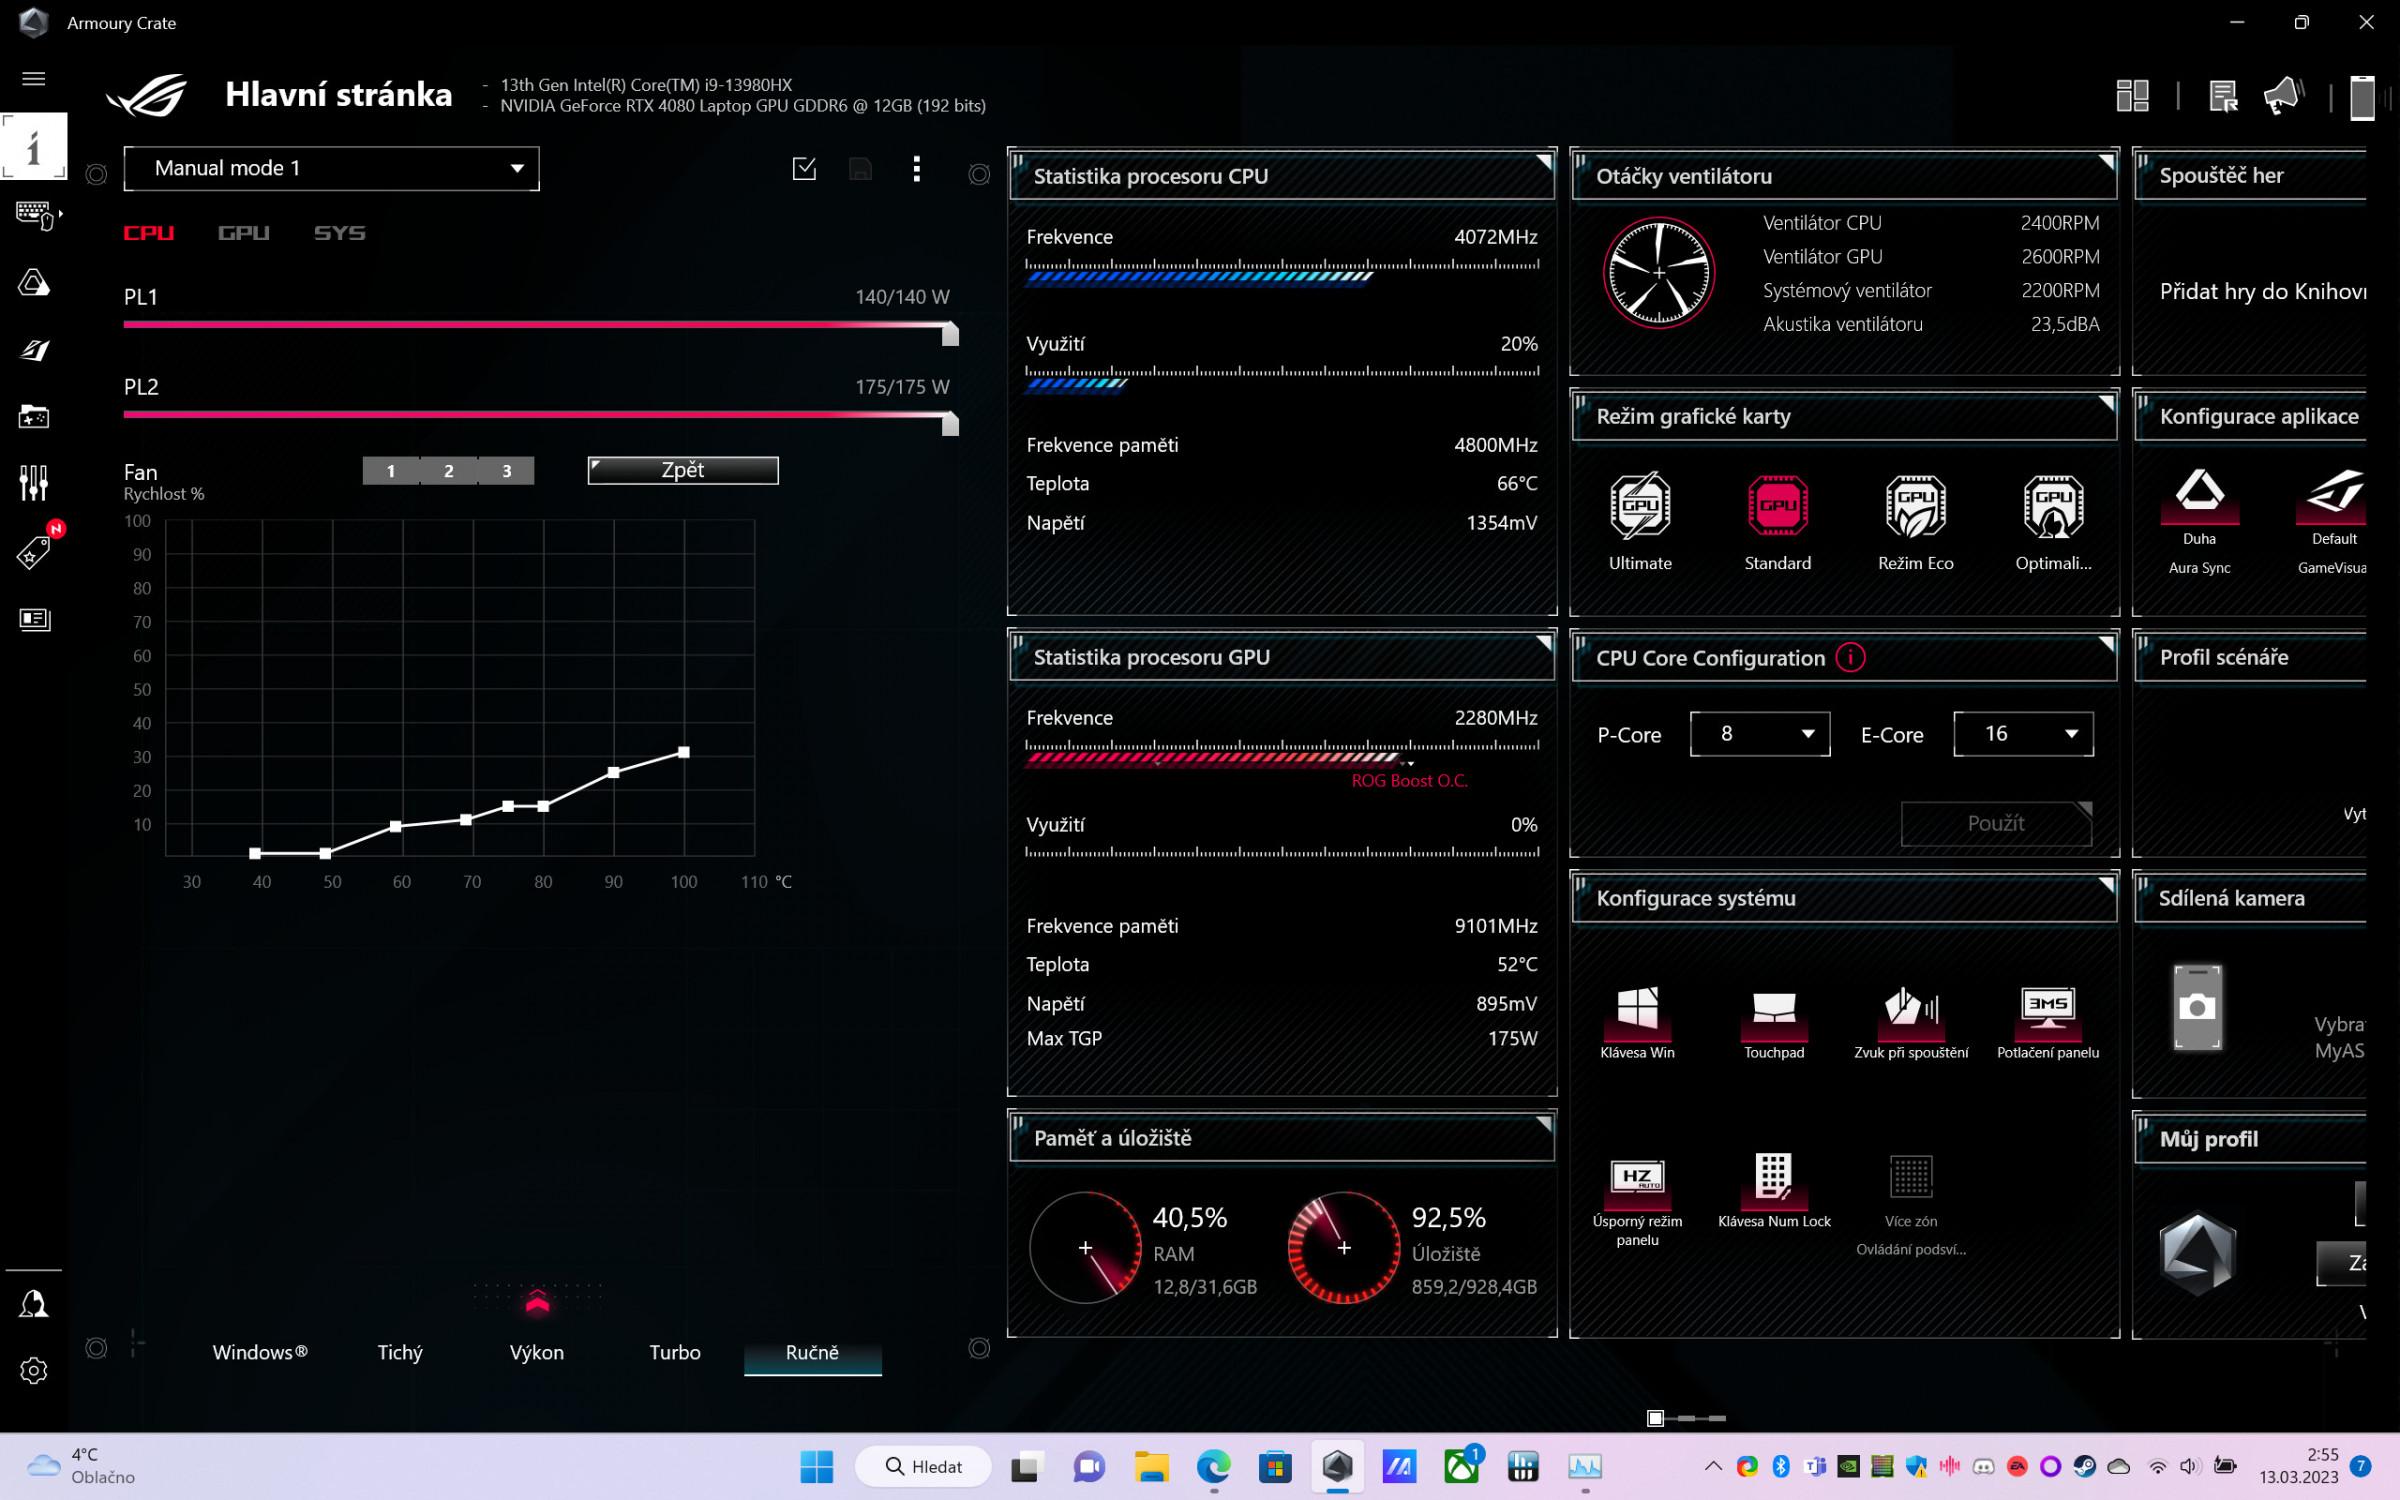Select fan preset 1
Screen dimensions: 2400x1500
pyautogui.click(x=391, y=471)
